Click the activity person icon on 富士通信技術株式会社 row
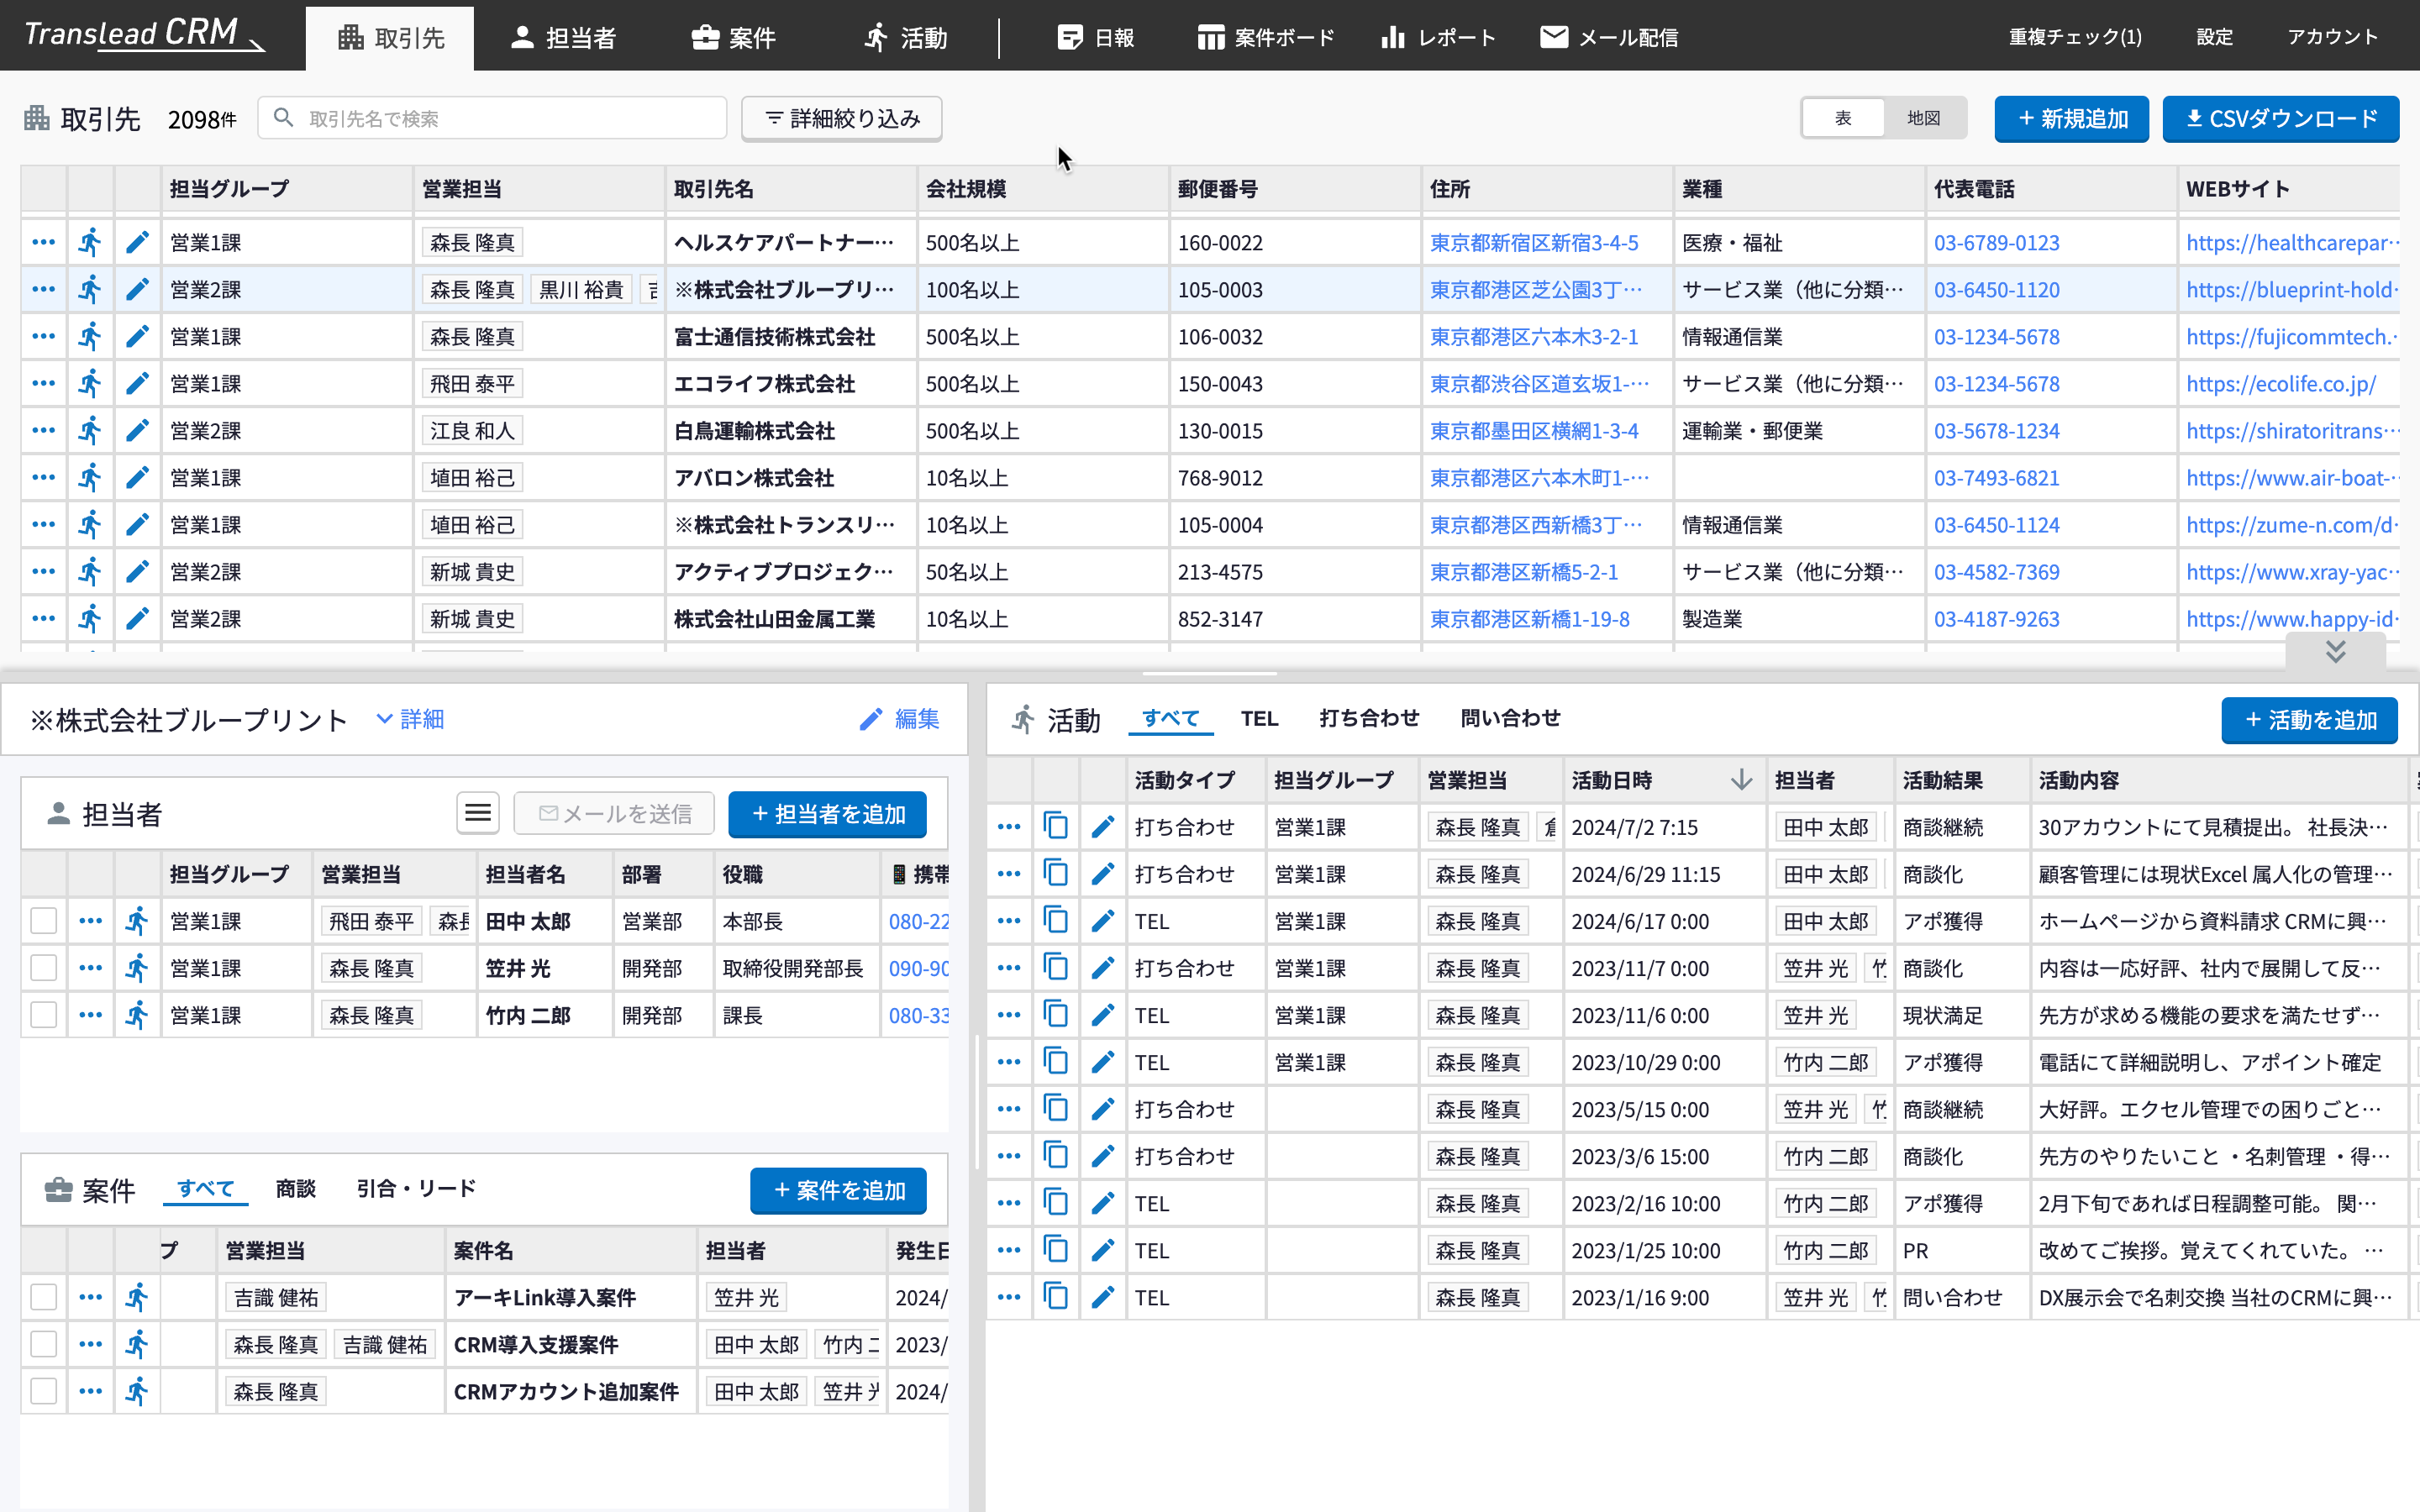2420x1512 pixels. (x=90, y=336)
